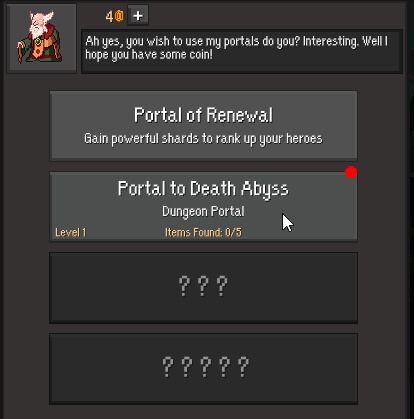Viewport: 414px width, 419px height.
Task: Click the last question mark of five
Action: pos(243,367)
